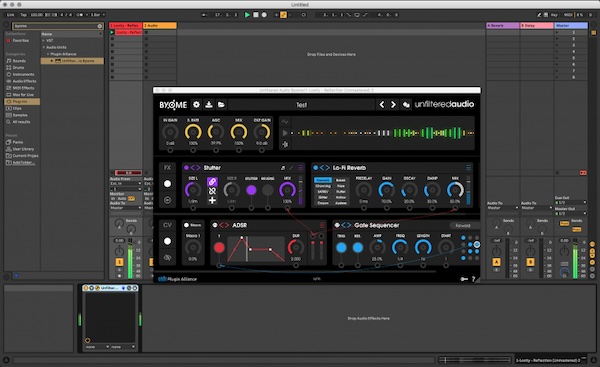Click the Byome S. Rate yellow knob
The width and height of the screenshot is (600, 367).
click(x=193, y=132)
